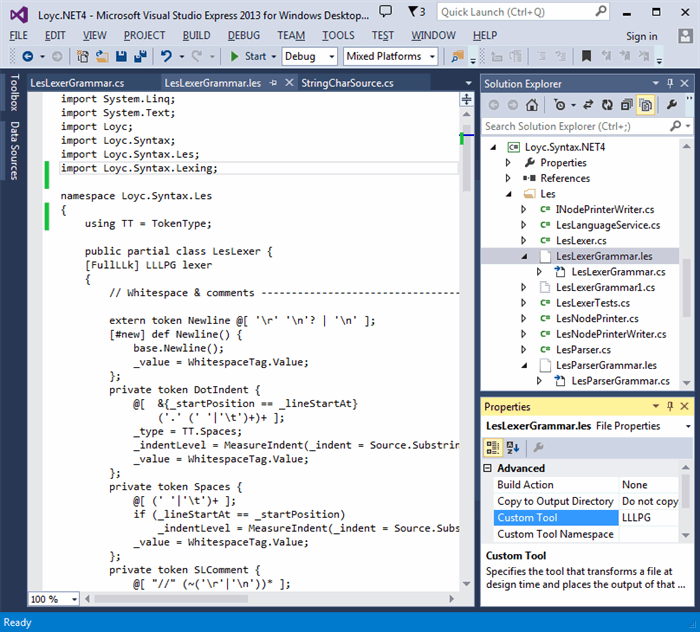Click the Undo toolbar icon
Viewport: 700px width, 632px height.
pos(166,56)
